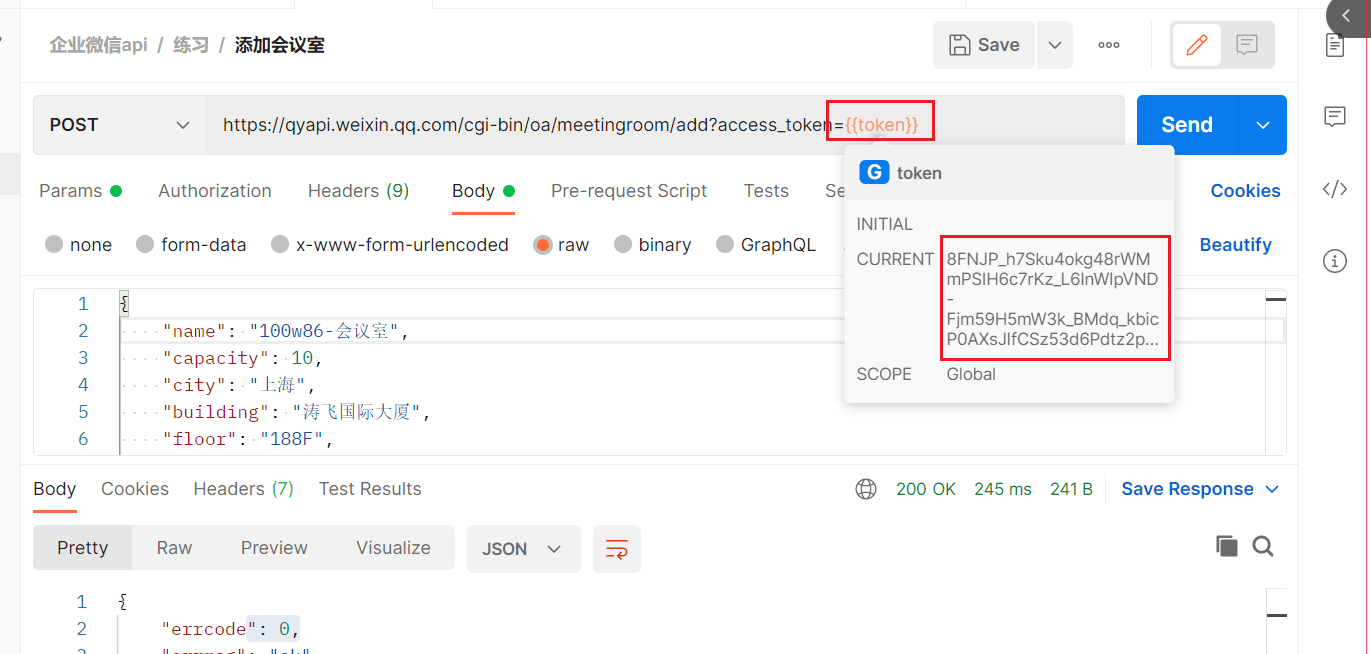The width and height of the screenshot is (1371, 654).
Task: Open the response Cookies tab
Action: click(x=135, y=489)
